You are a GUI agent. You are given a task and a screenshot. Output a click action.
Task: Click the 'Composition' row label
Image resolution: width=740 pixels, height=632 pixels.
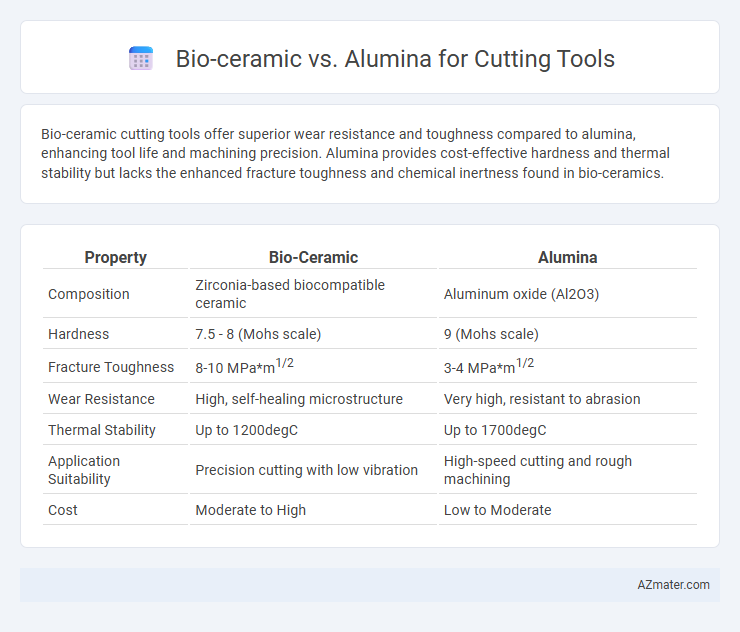89,294
